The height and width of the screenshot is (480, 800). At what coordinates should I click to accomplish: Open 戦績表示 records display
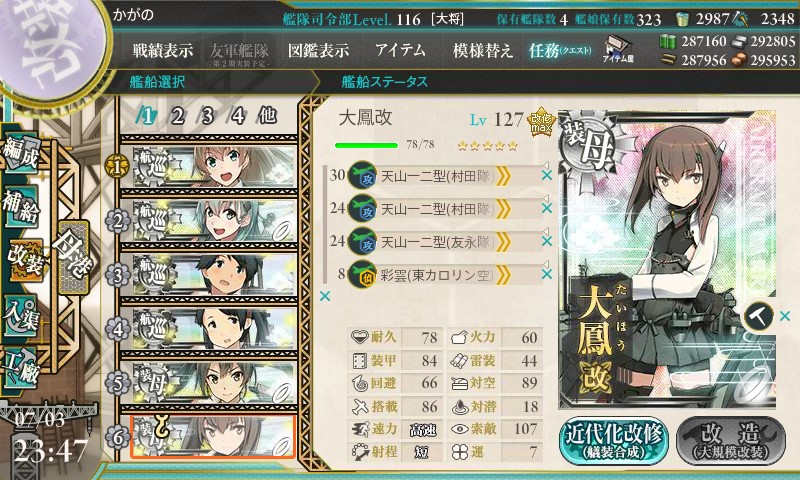tap(163, 50)
